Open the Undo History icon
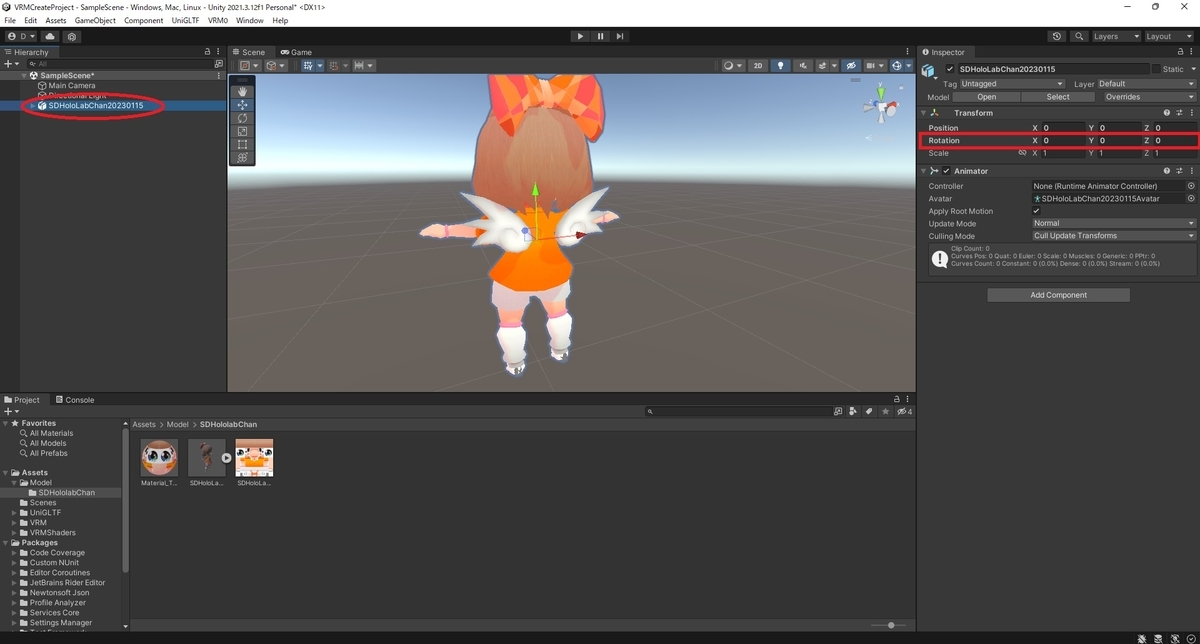The width and height of the screenshot is (1200, 644). coord(1057,36)
